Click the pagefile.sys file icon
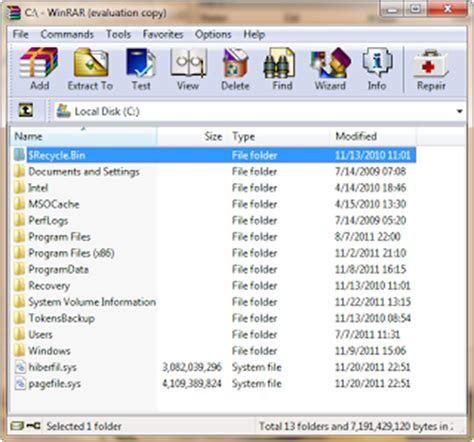 (20, 383)
